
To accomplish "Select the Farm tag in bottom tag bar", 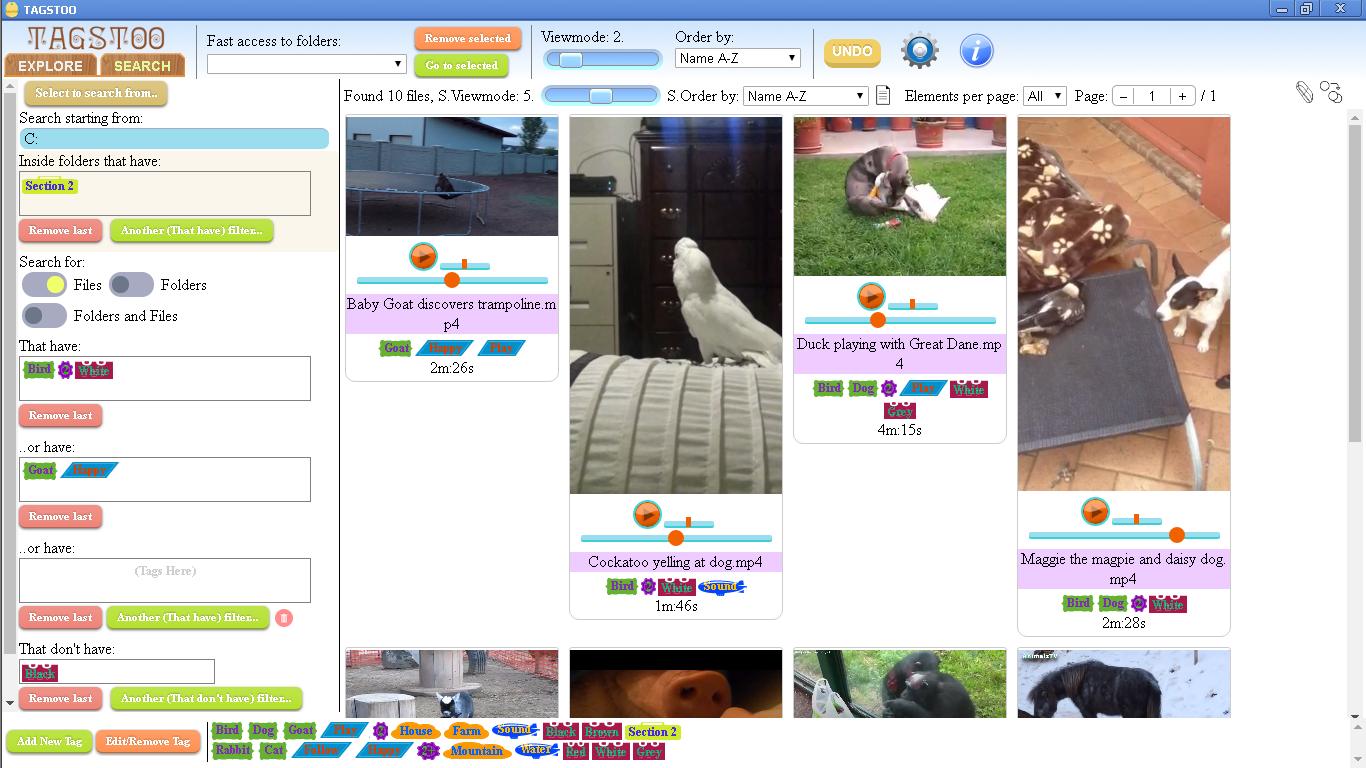I will click(466, 731).
